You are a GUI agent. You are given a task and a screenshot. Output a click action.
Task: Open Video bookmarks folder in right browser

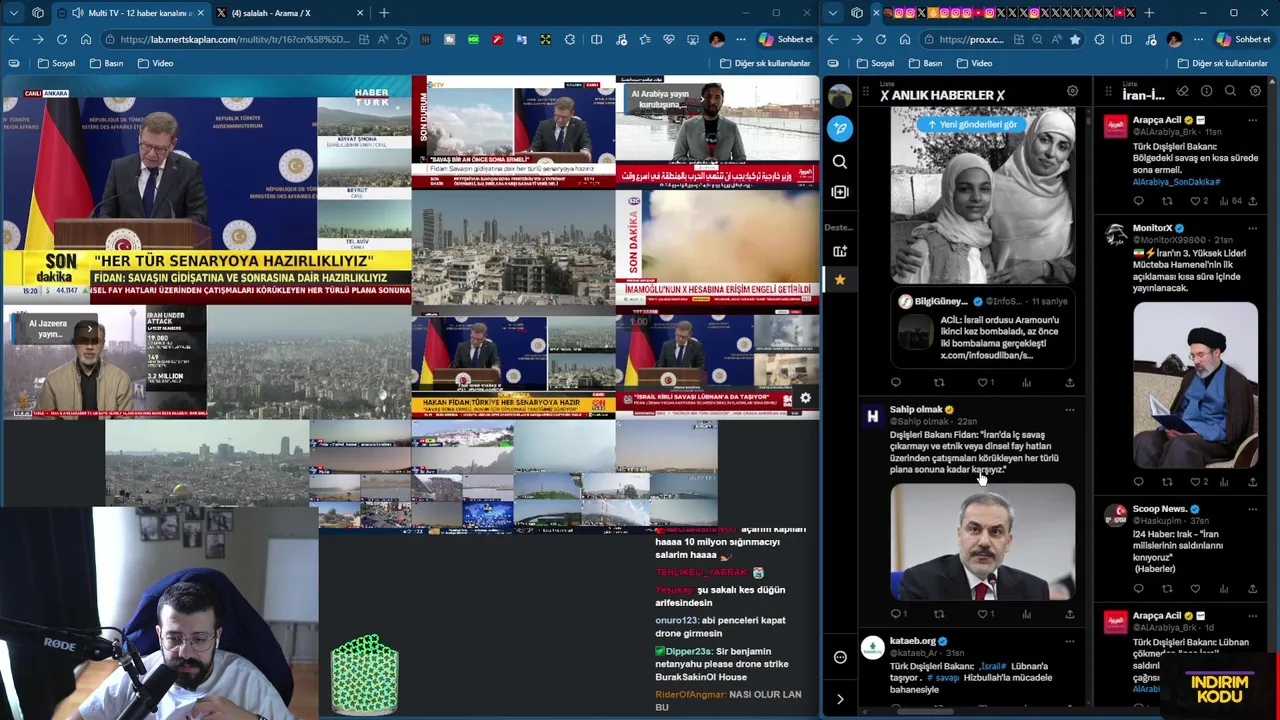pyautogui.click(x=974, y=63)
